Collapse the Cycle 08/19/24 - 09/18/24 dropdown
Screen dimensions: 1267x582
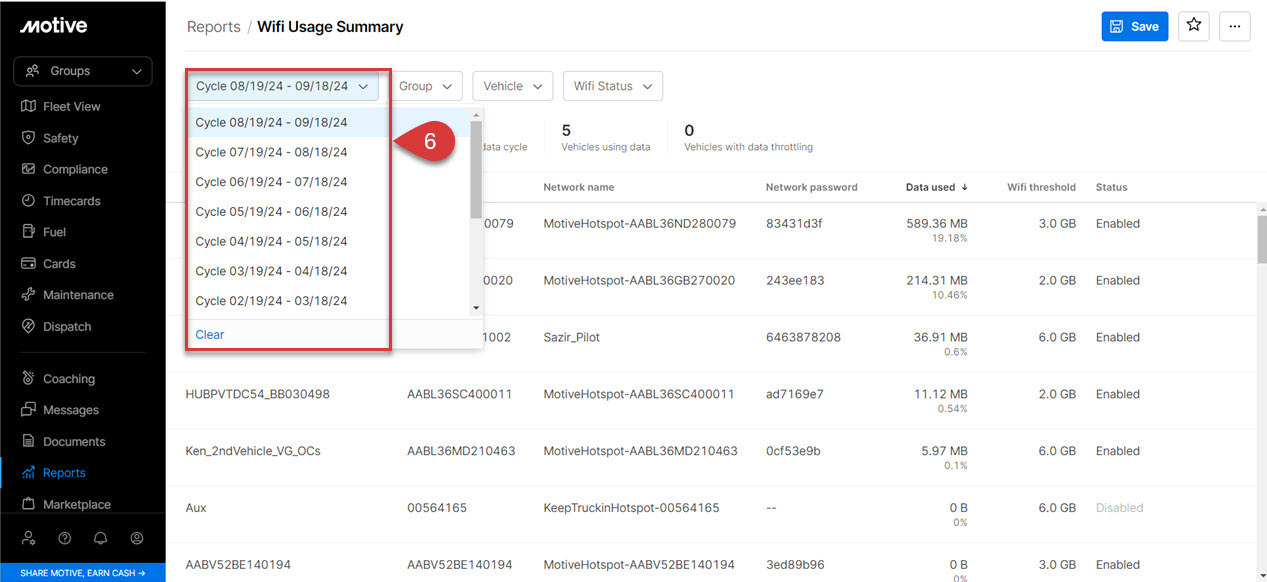[x=282, y=86]
